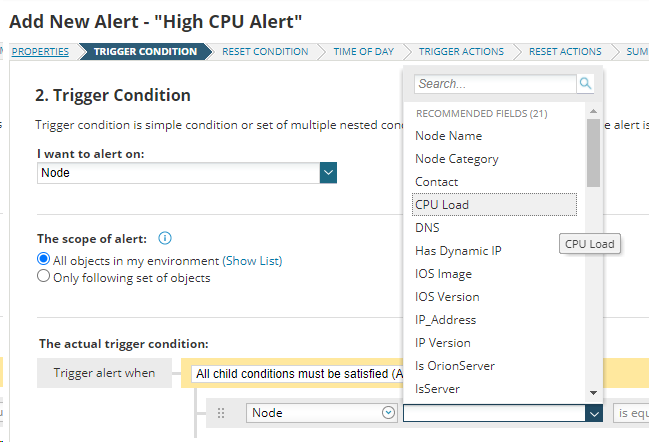Image resolution: width=649 pixels, height=442 pixels.
Task: Expand the Node object type selector
Action: pos(388,413)
